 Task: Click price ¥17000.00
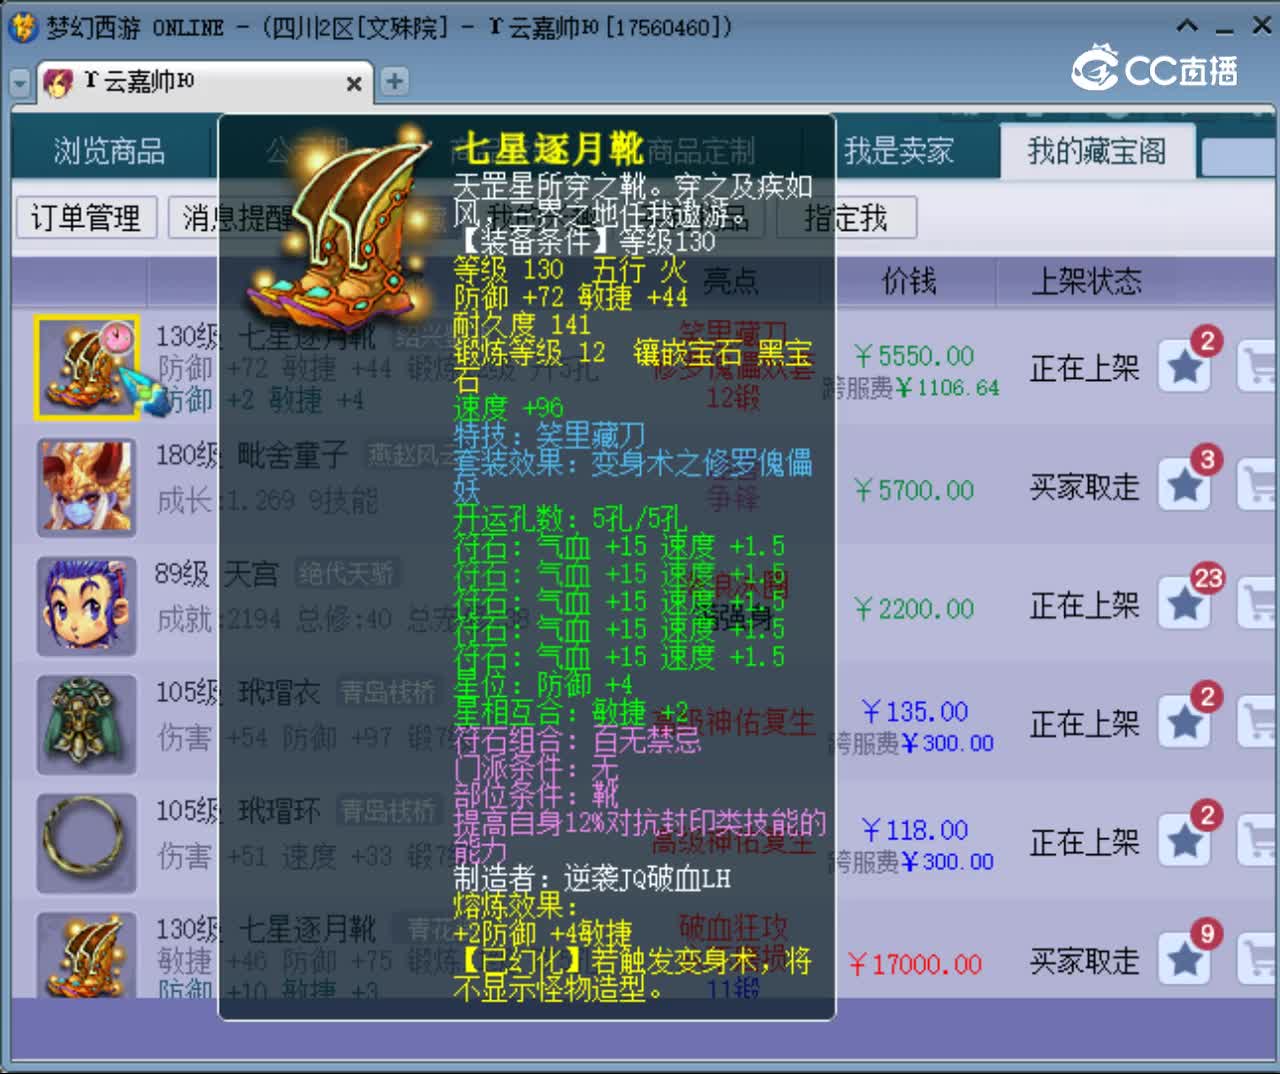point(915,964)
